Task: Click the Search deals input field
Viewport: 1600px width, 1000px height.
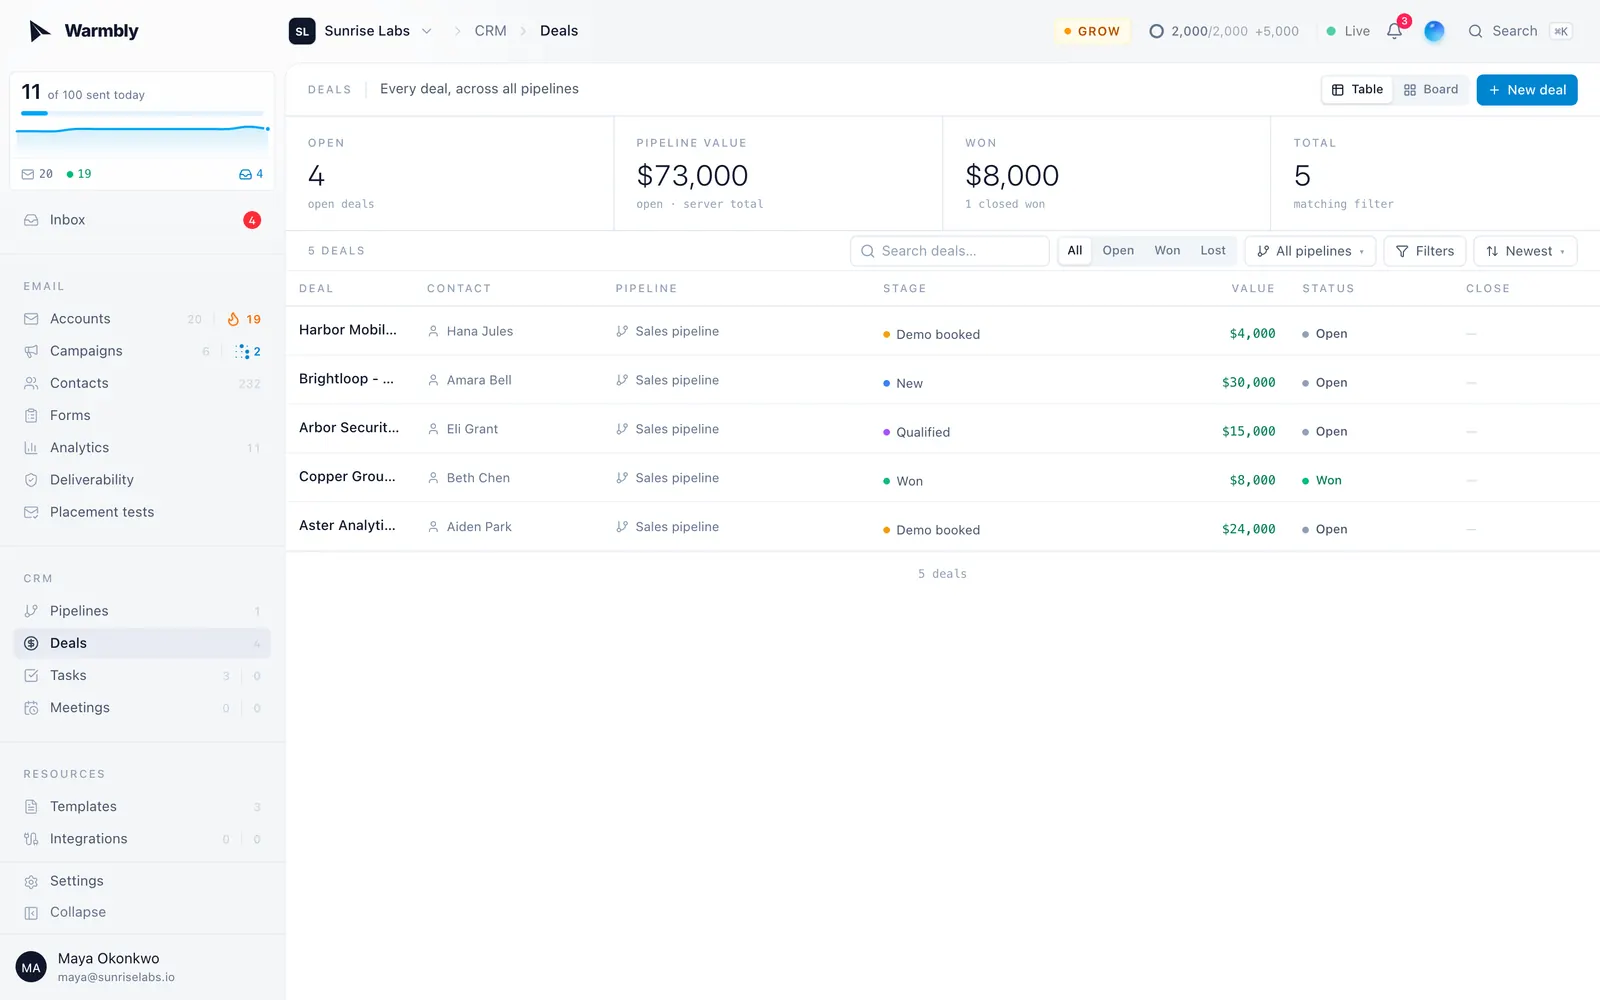Action: (x=949, y=251)
